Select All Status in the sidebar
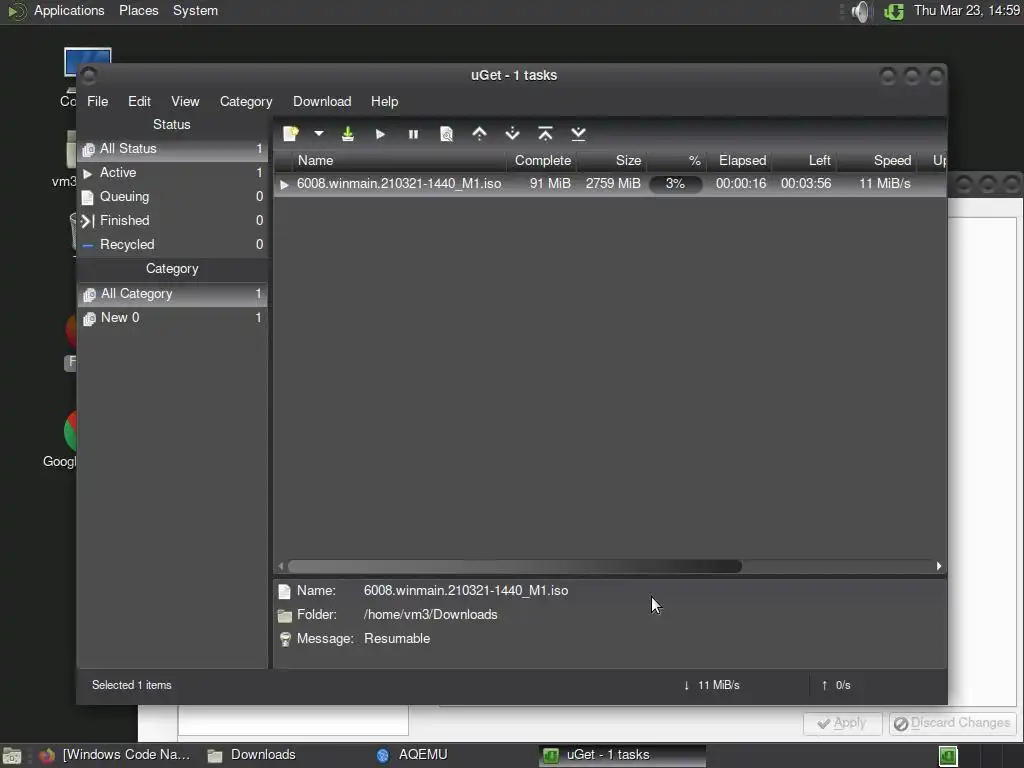The width and height of the screenshot is (1024, 768). click(x=172, y=149)
